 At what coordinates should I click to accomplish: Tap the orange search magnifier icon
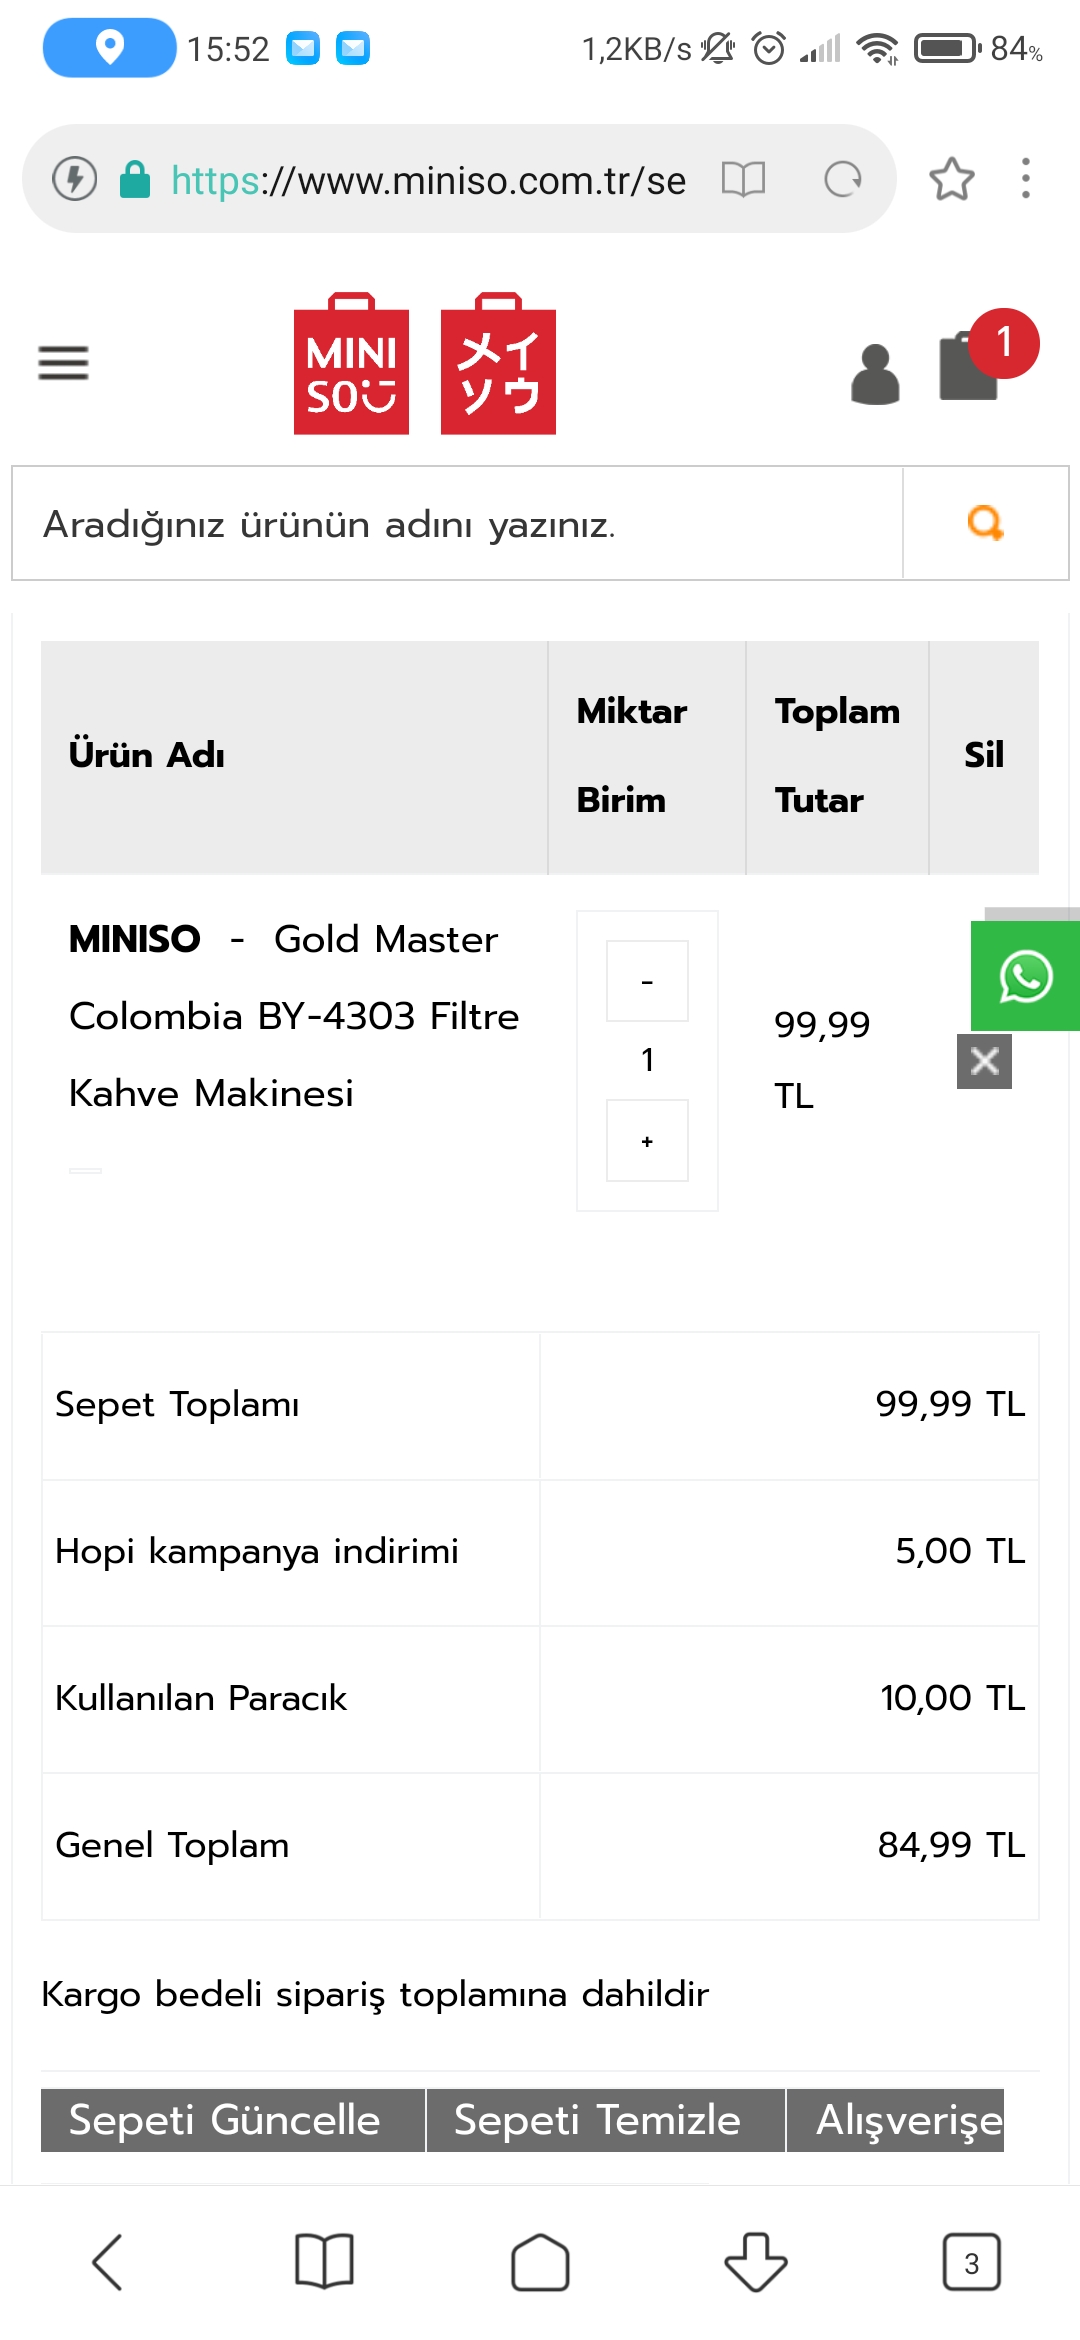985,523
